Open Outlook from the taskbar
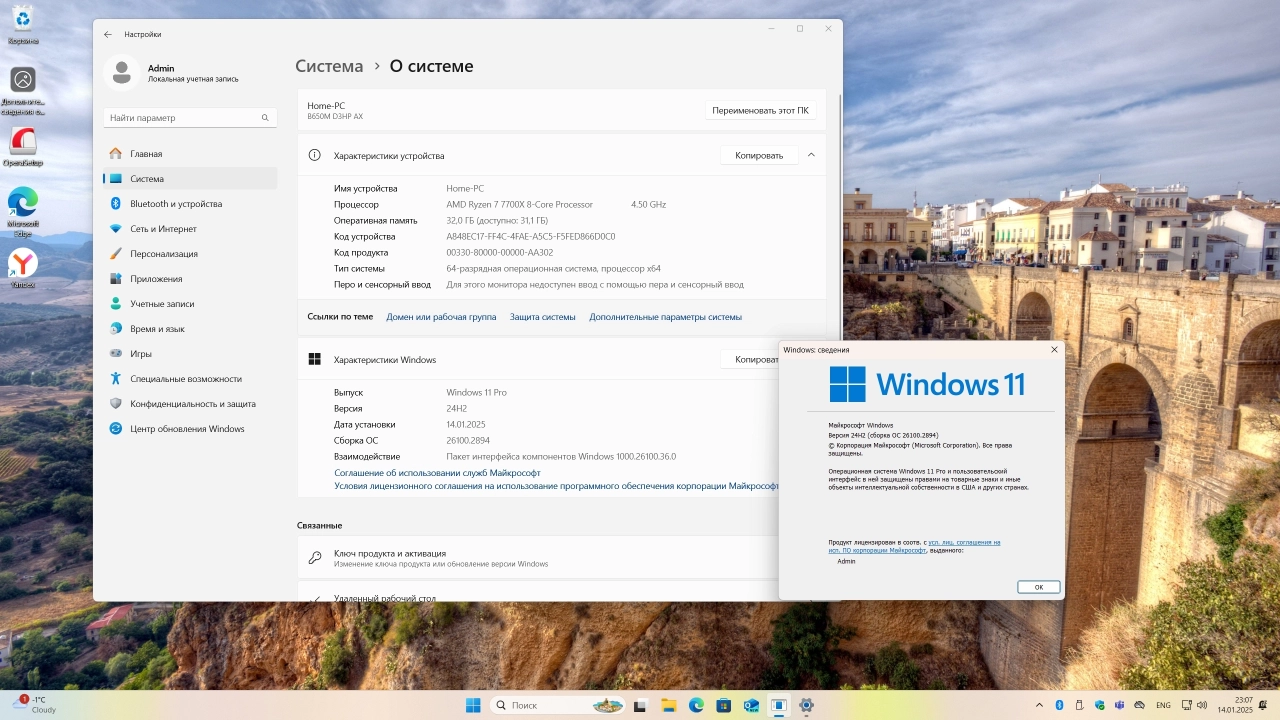The height and width of the screenshot is (720, 1280). [x=751, y=705]
